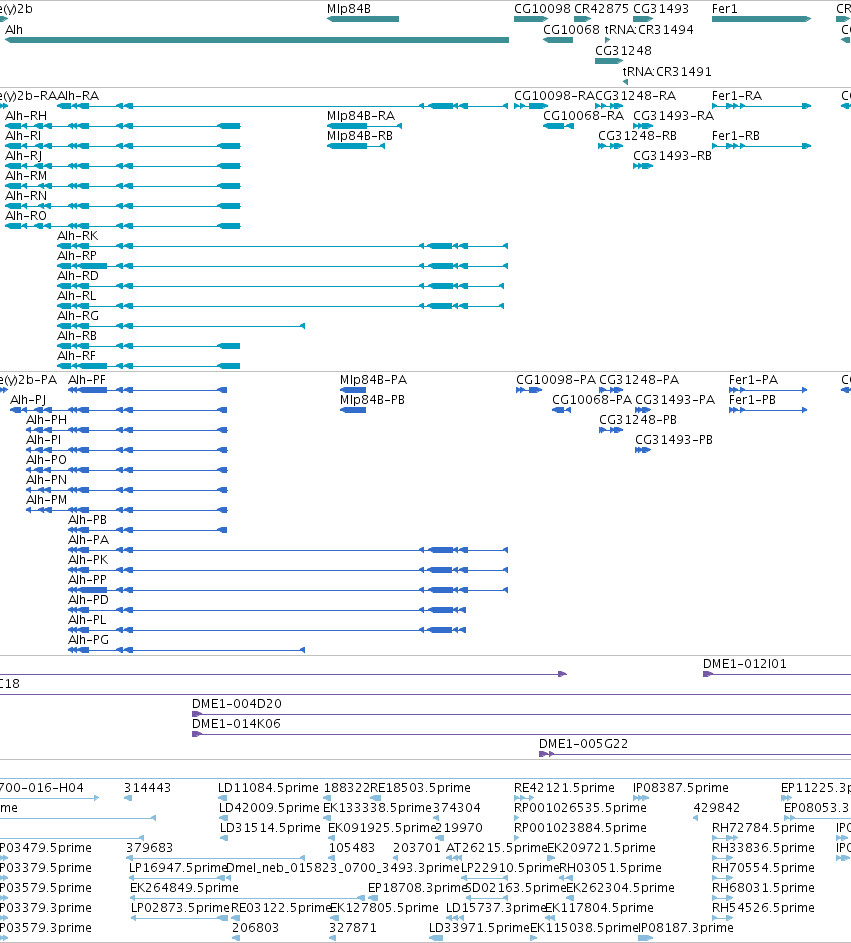
Task: Click the Alh-PJ protein label
Action: 28,399
